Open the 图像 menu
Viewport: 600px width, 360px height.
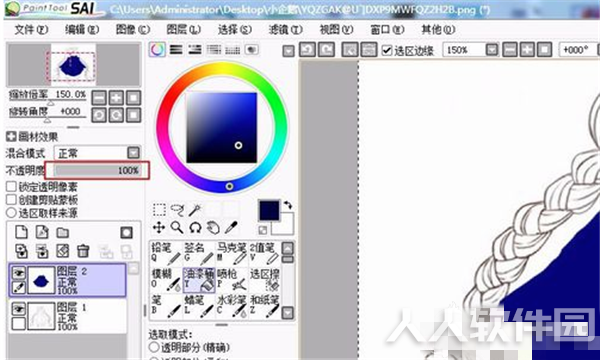click(132, 29)
